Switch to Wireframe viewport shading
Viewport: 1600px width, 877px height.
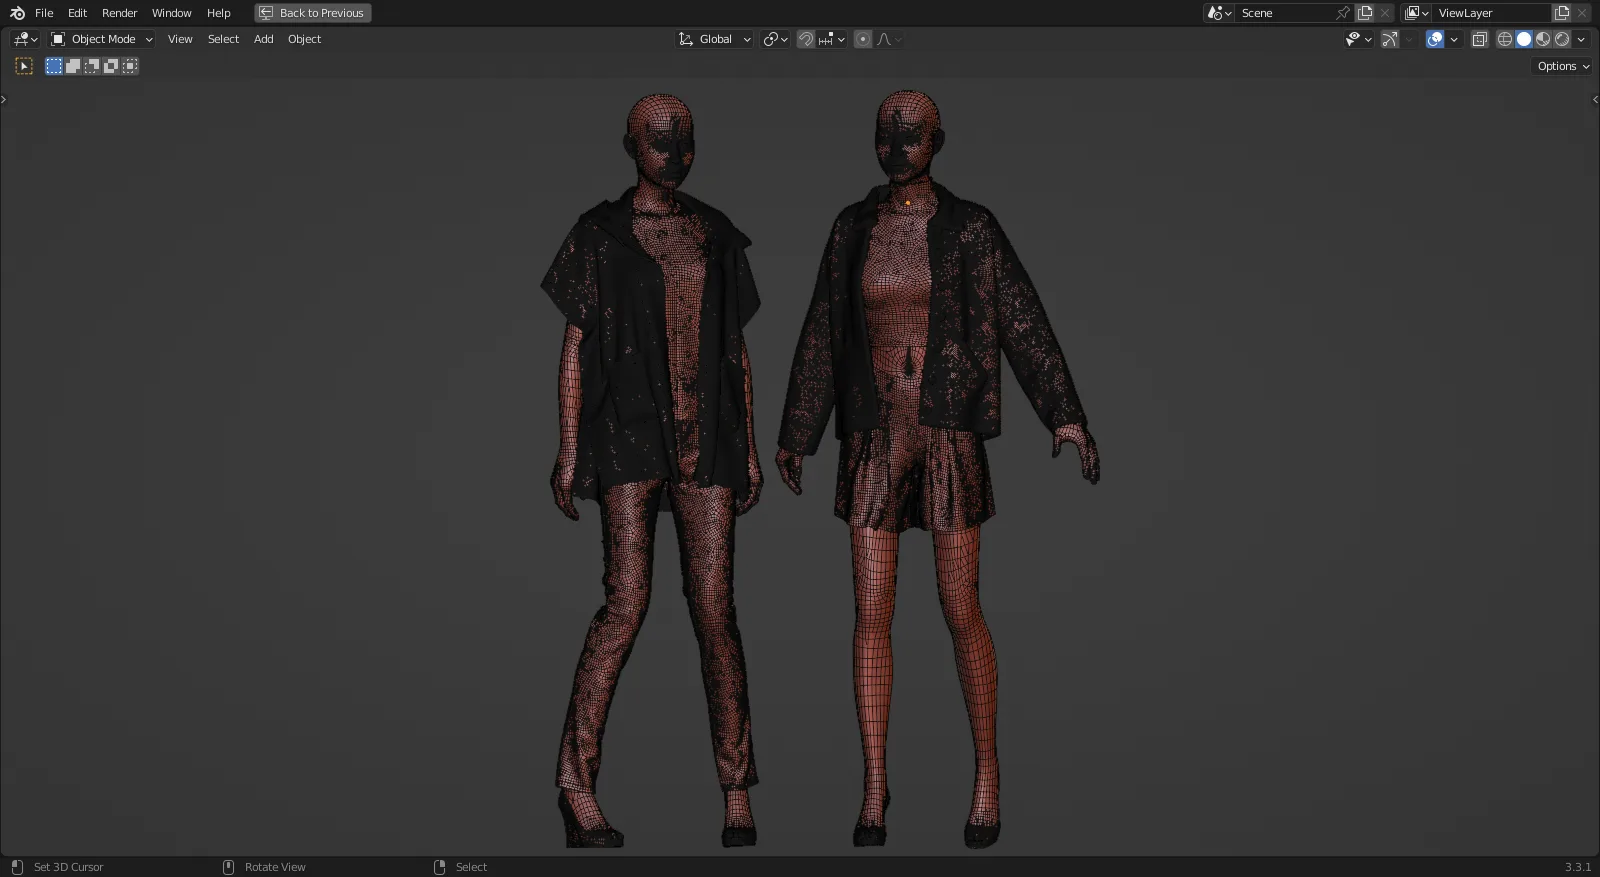[1505, 39]
